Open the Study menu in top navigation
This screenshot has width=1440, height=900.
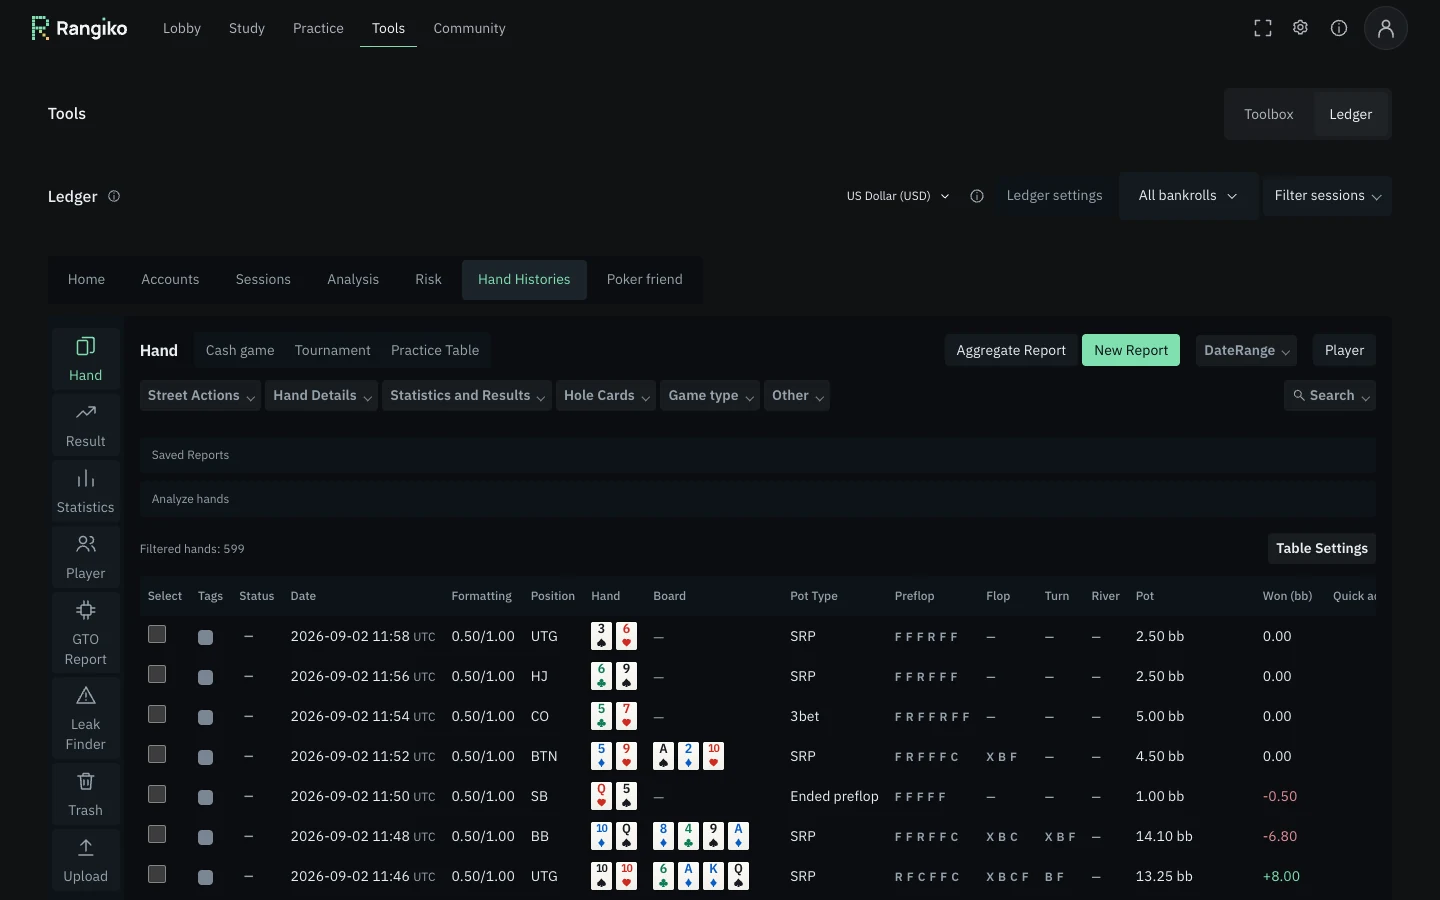coord(247,28)
